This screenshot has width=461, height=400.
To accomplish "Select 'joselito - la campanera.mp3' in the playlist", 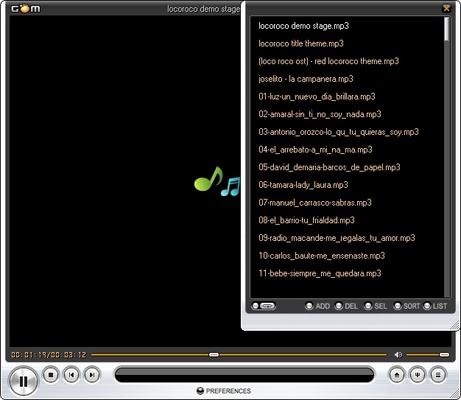I will pyautogui.click(x=306, y=79).
